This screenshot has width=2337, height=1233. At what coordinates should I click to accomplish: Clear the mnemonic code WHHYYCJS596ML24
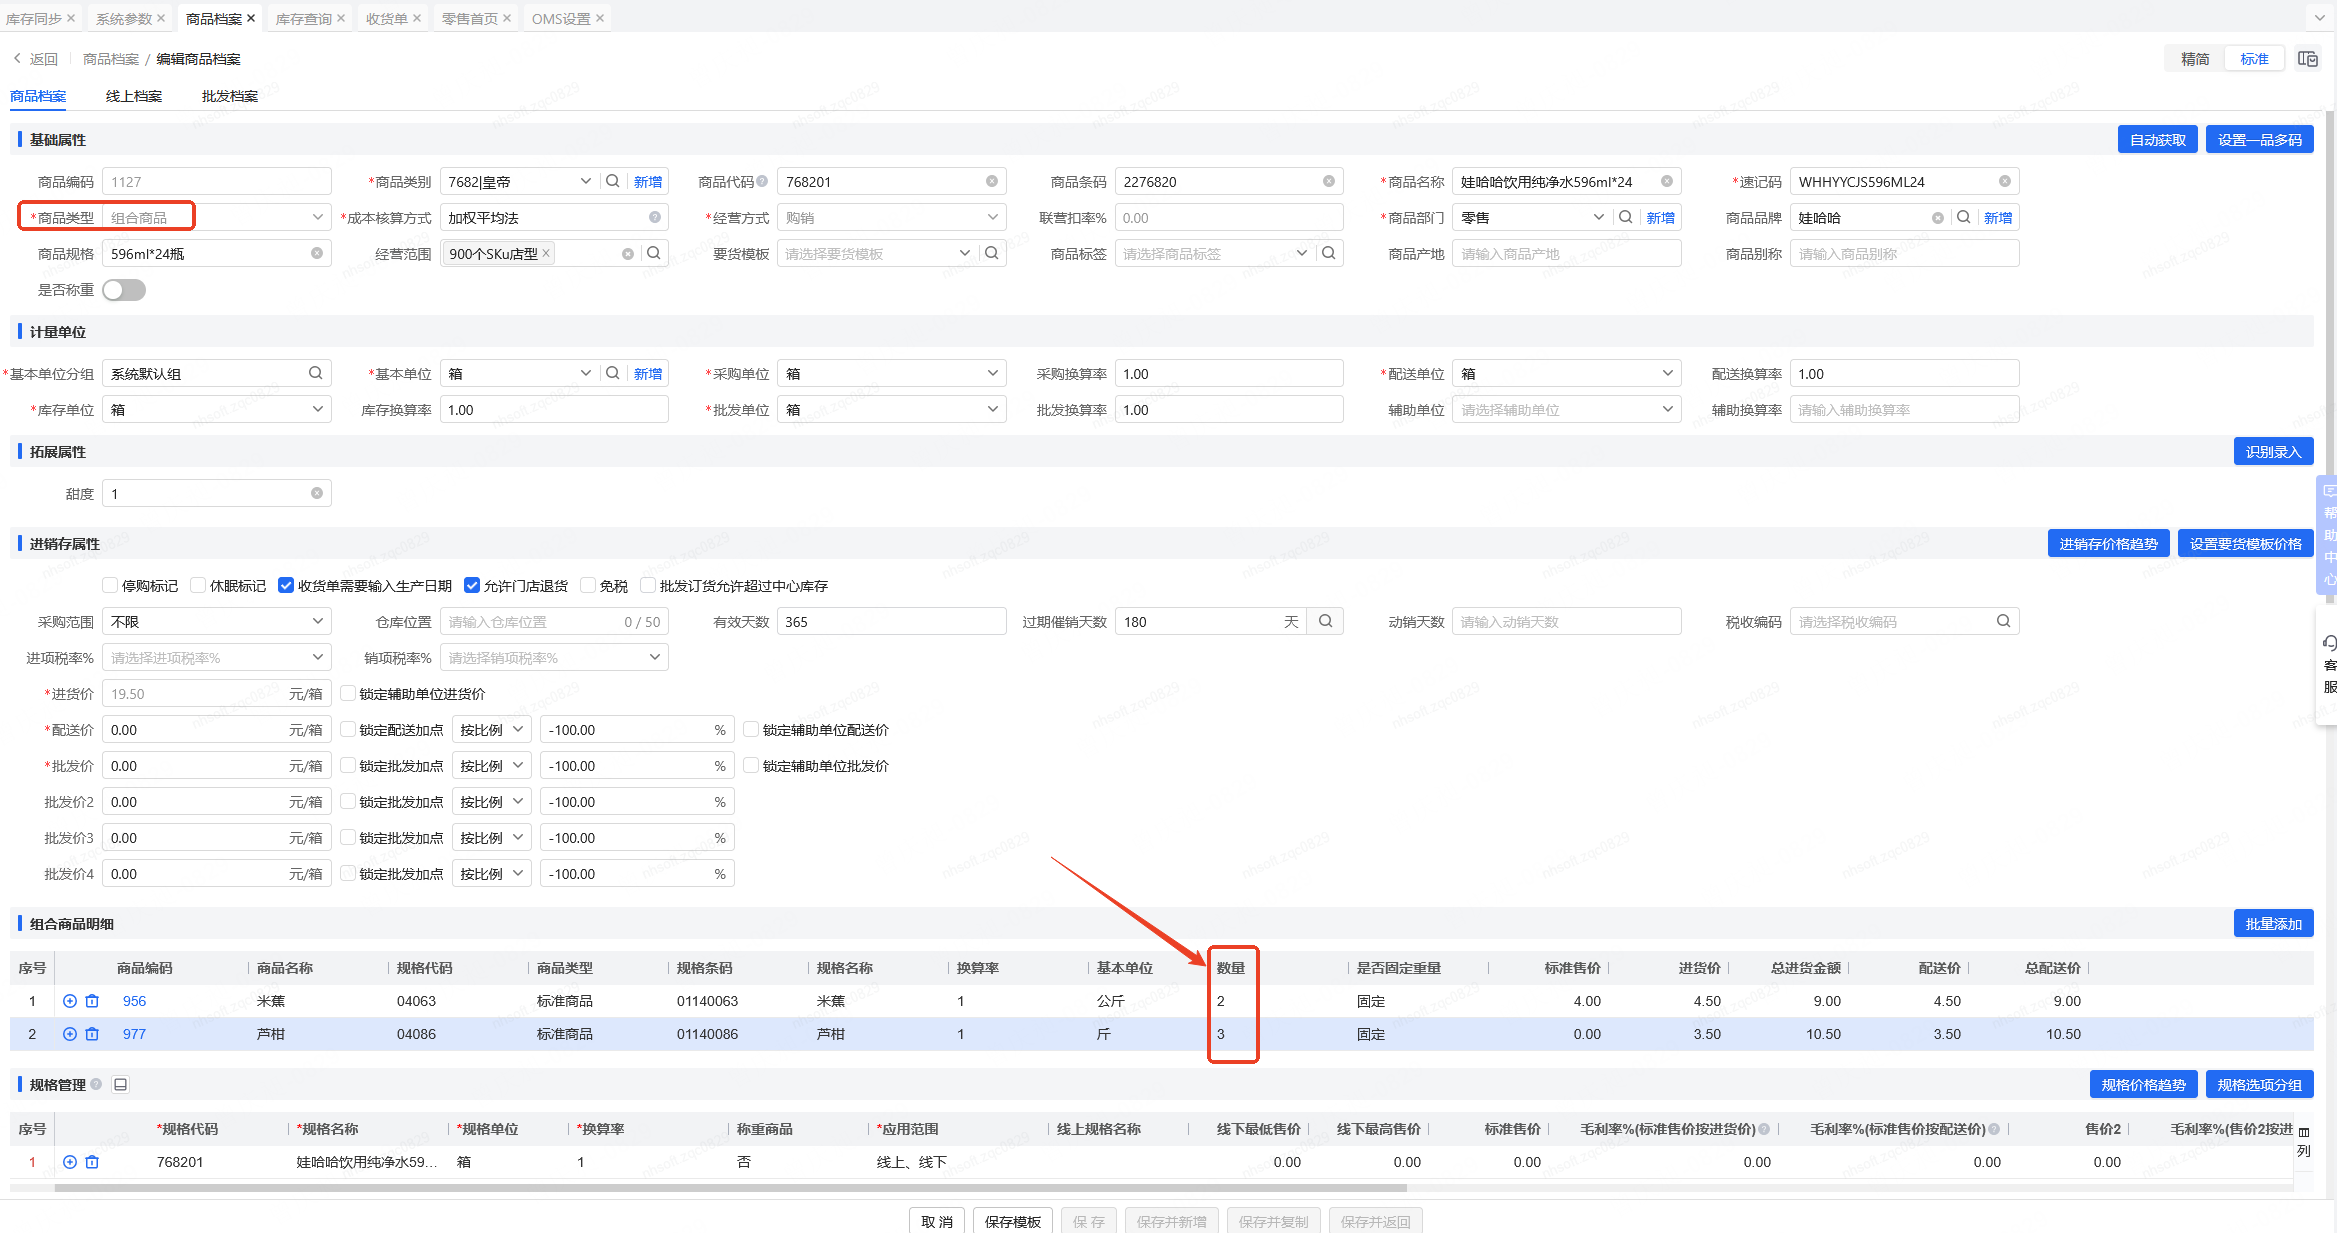point(2005,181)
